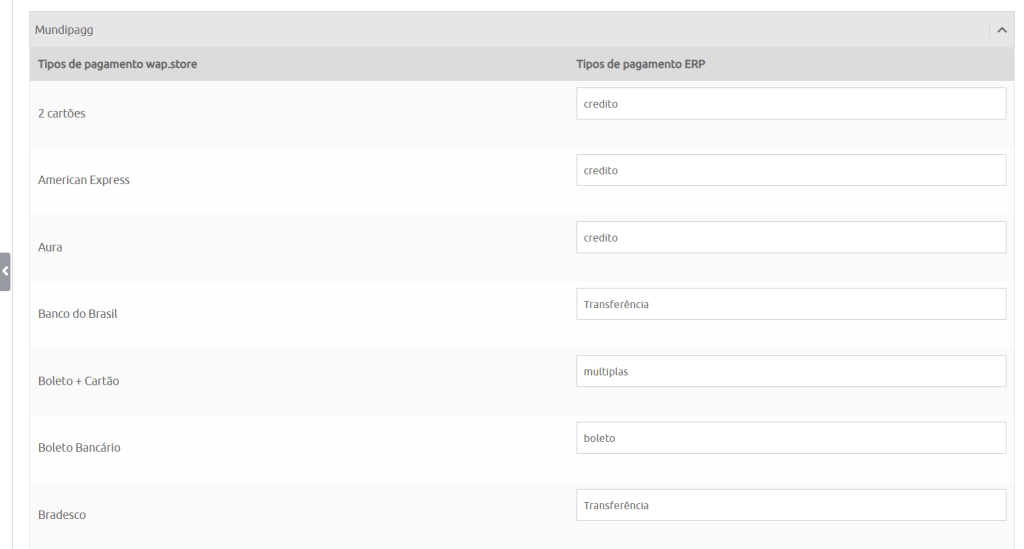Click ERP field for 2 cartões
1024x549 pixels.
(791, 104)
